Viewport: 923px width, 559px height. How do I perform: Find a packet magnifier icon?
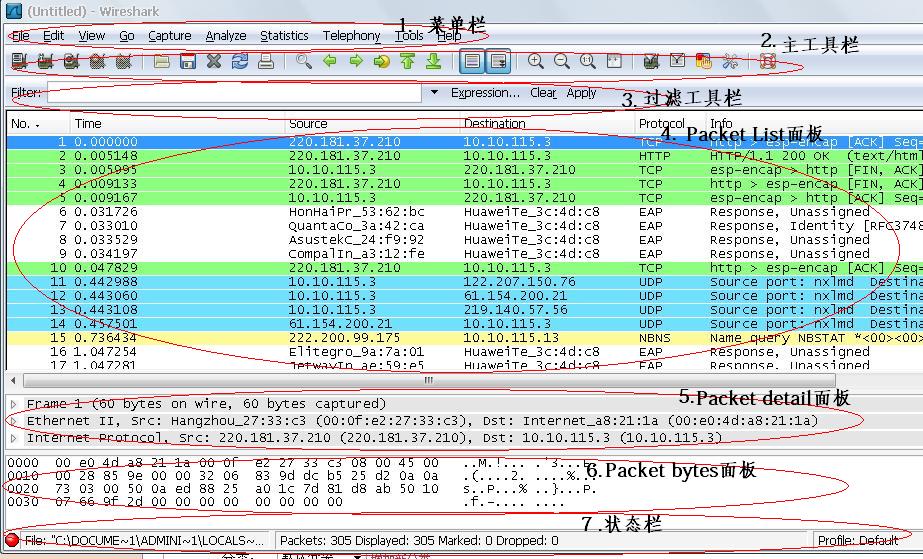304,61
